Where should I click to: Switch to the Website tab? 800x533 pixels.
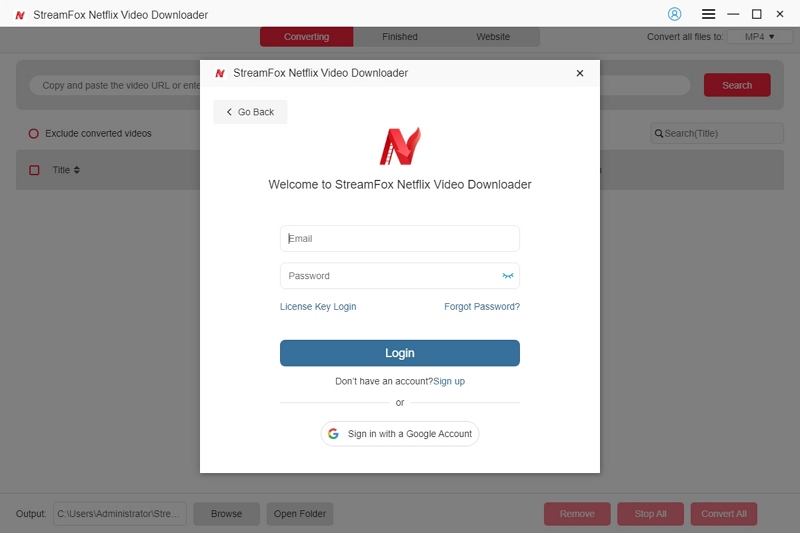tap(493, 37)
